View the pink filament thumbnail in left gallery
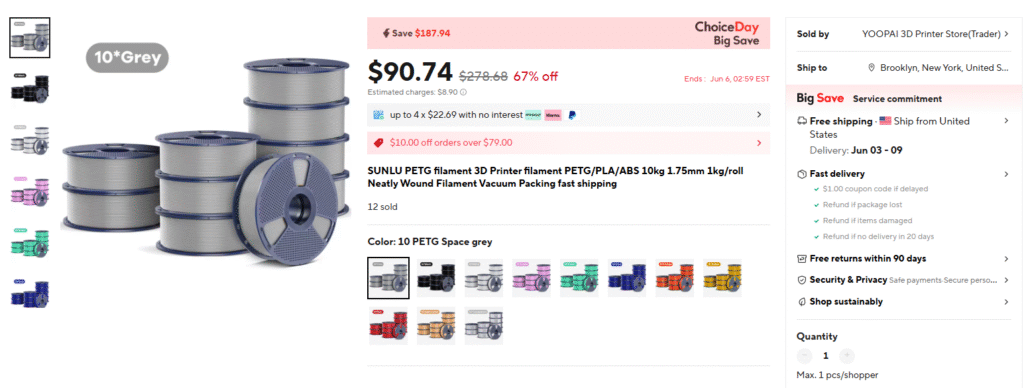The height and width of the screenshot is (388, 1024). (x=29, y=190)
